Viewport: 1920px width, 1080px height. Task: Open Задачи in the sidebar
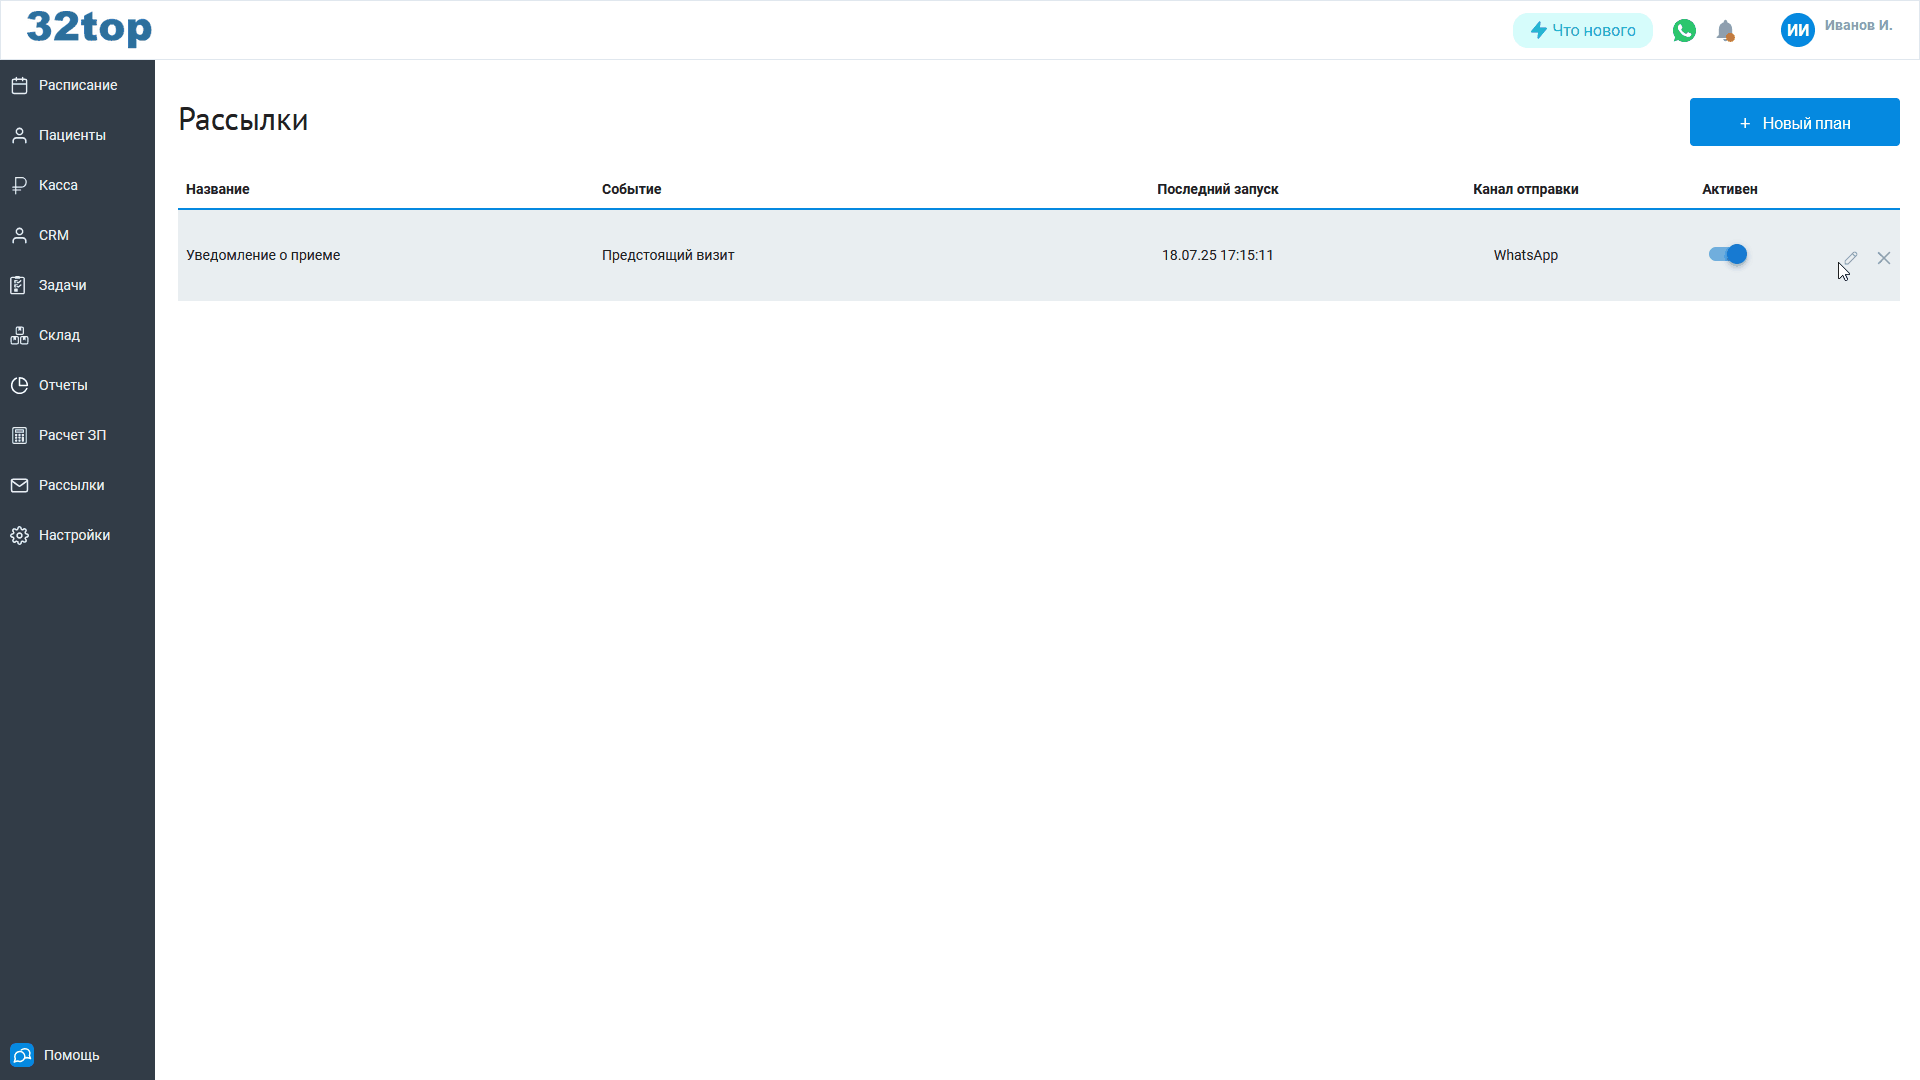click(x=77, y=285)
